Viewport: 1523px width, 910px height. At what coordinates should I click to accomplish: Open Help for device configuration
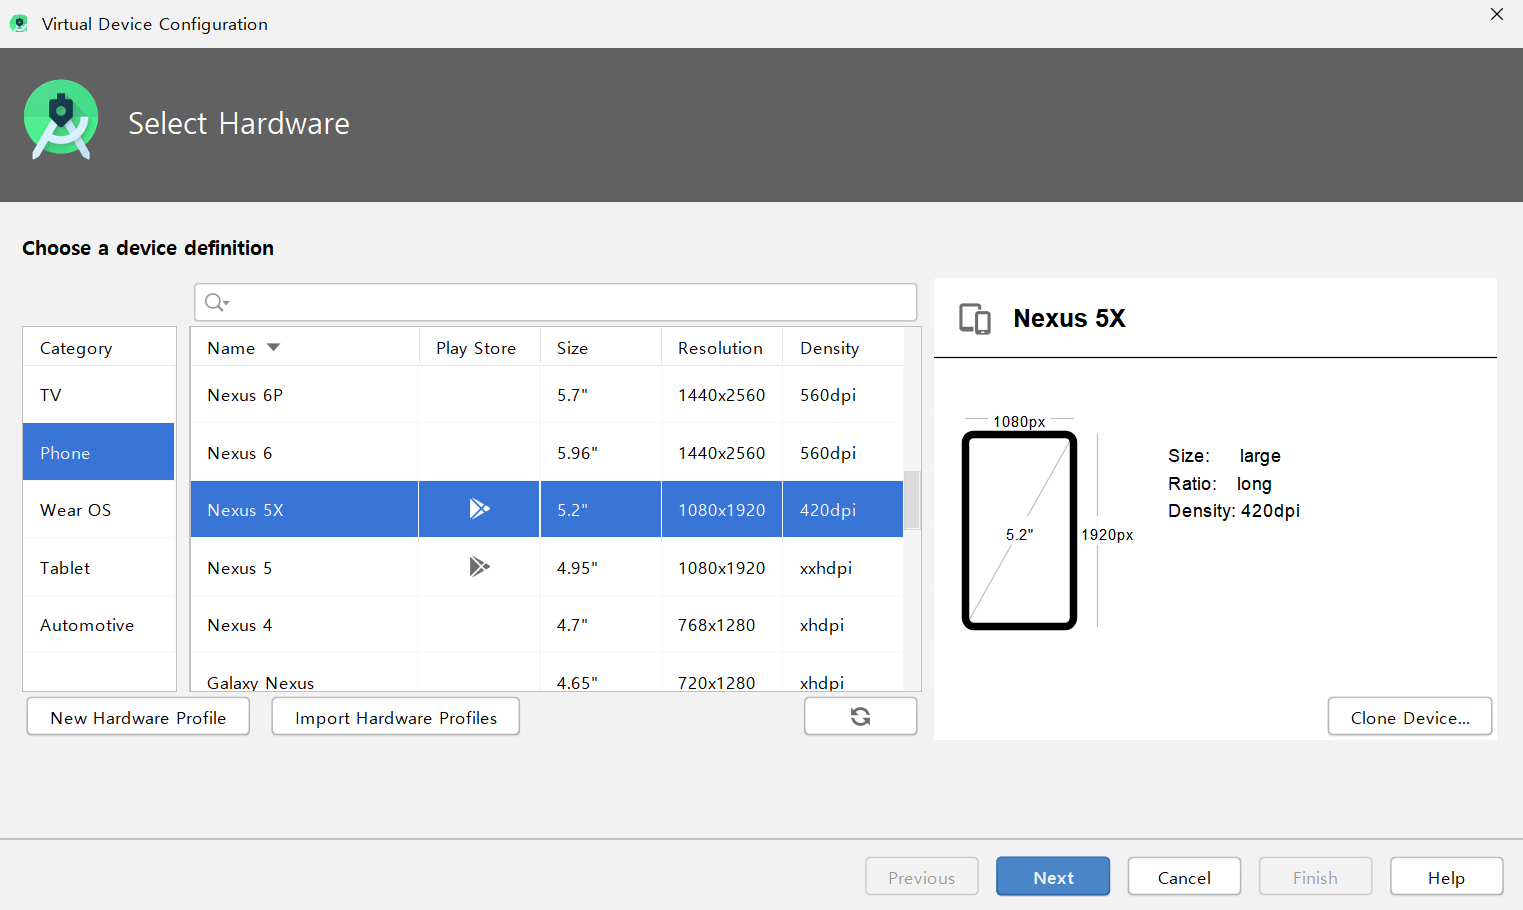1446,877
